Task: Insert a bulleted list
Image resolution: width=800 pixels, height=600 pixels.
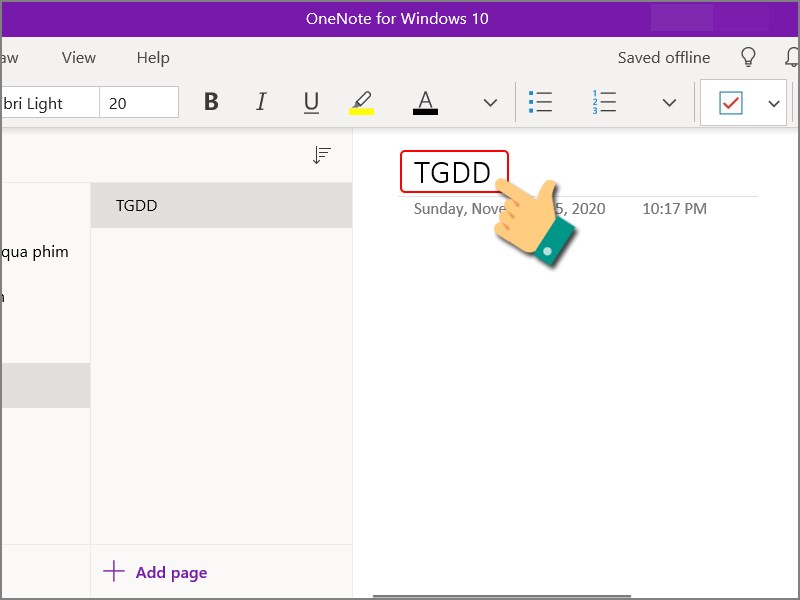Action: (x=541, y=102)
